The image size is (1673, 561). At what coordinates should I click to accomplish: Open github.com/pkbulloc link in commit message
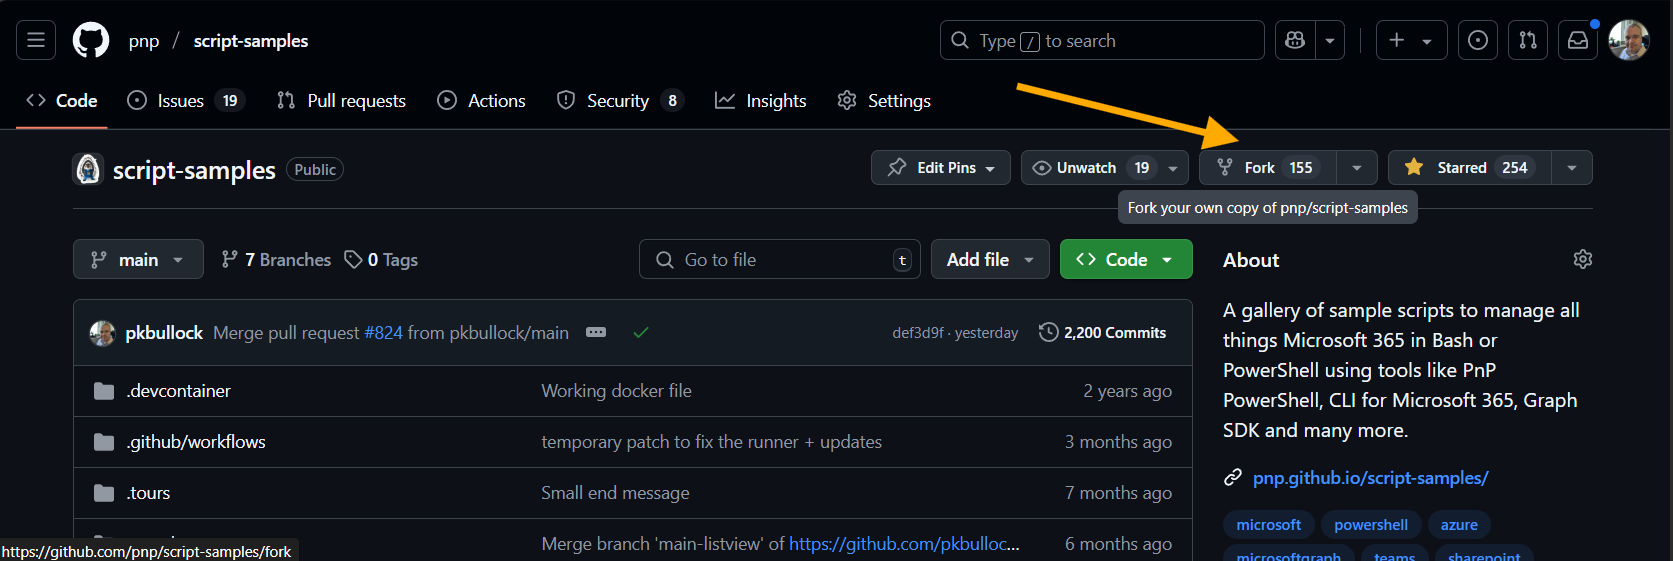click(x=904, y=544)
